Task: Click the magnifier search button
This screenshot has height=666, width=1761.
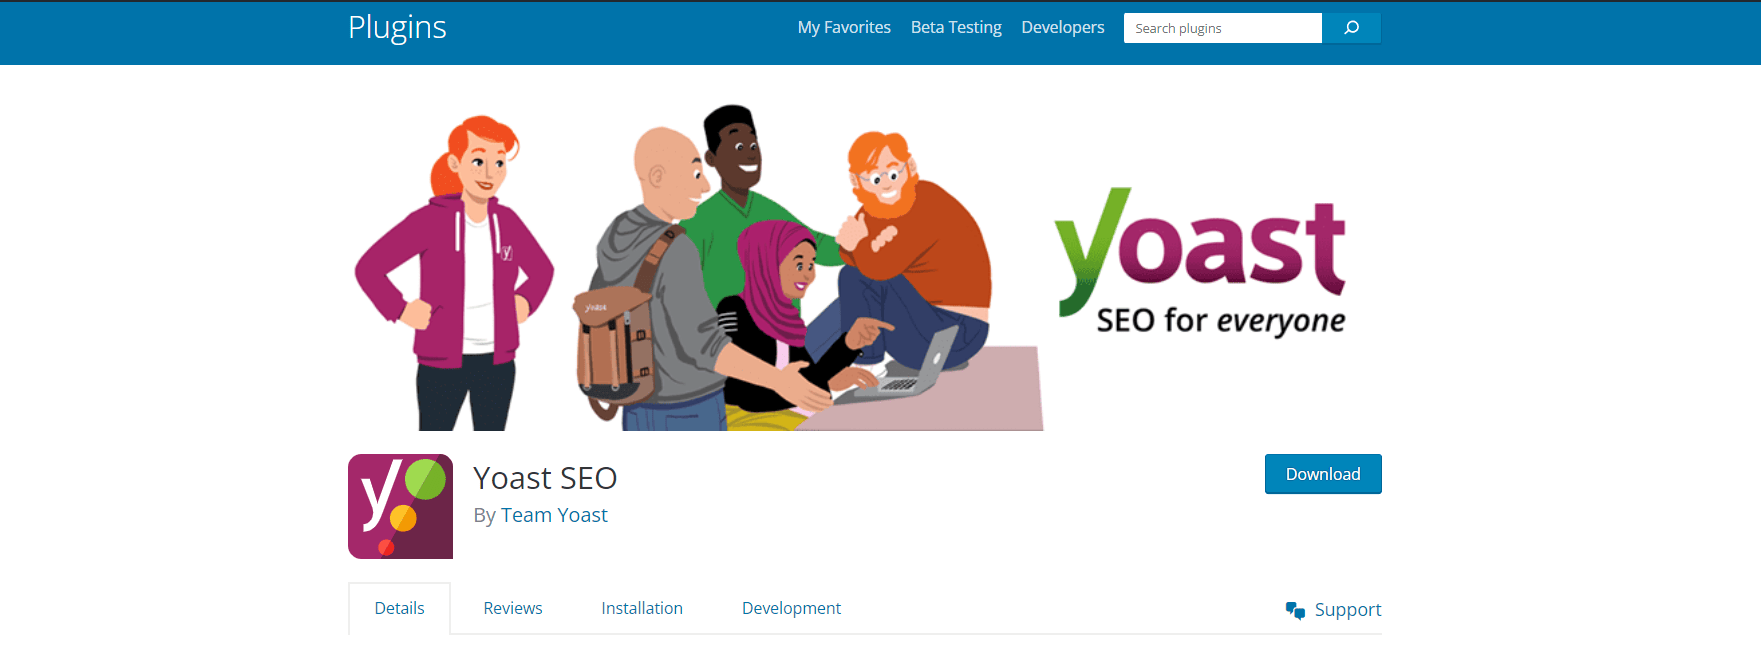Action: pyautogui.click(x=1351, y=28)
